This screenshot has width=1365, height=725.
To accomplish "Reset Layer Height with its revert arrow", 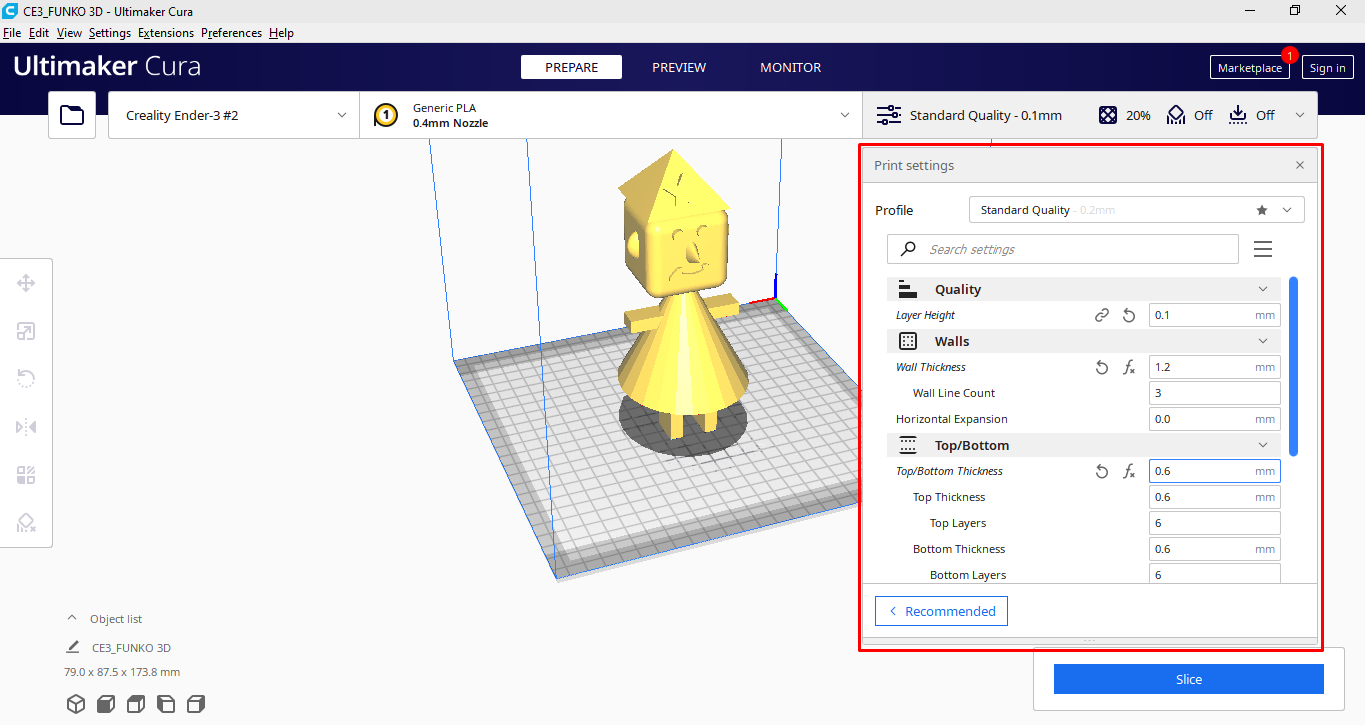I will coord(1129,315).
